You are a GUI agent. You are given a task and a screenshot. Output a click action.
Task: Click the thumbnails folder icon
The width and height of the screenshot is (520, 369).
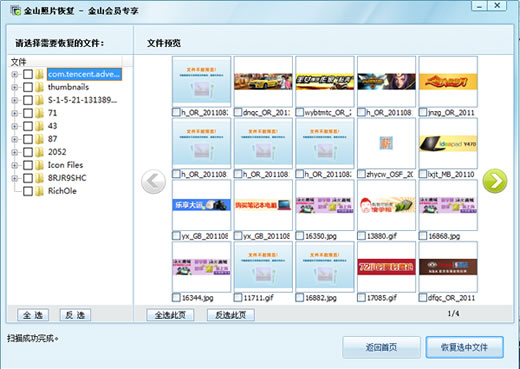pyautogui.click(x=40, y=87)
